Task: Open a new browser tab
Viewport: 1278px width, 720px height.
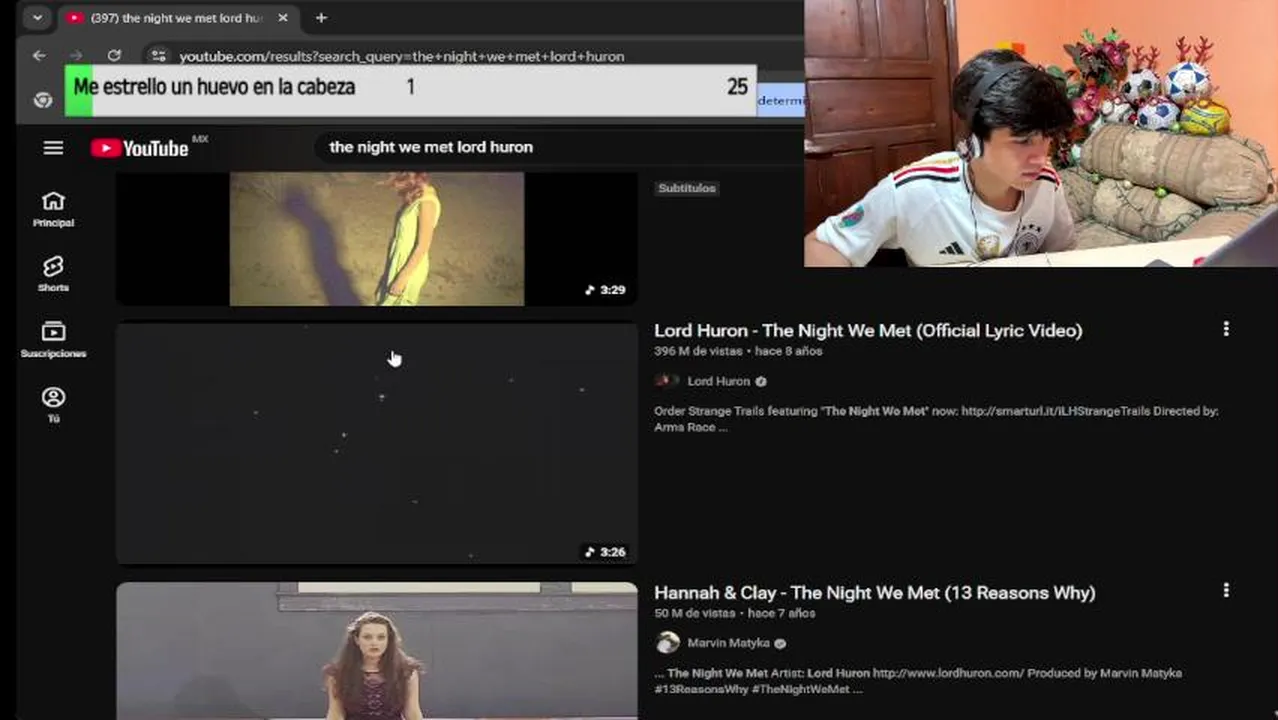Action: 321,18
